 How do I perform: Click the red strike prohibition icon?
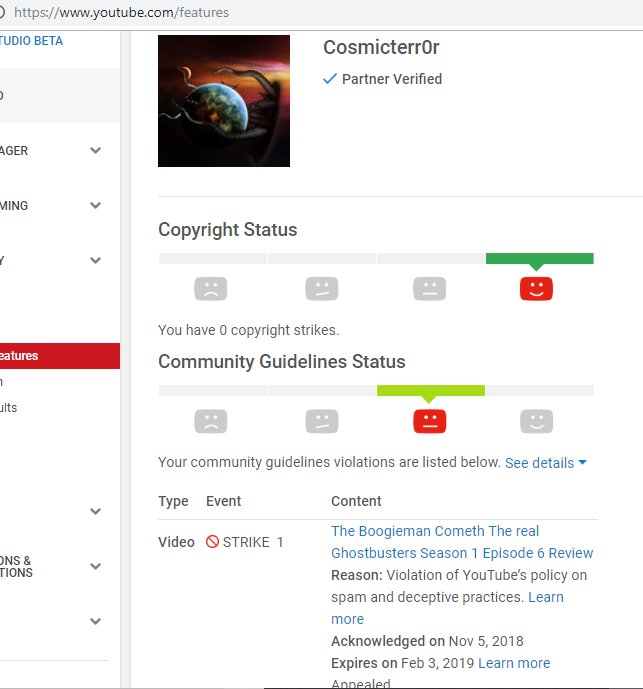coord(212,541)
